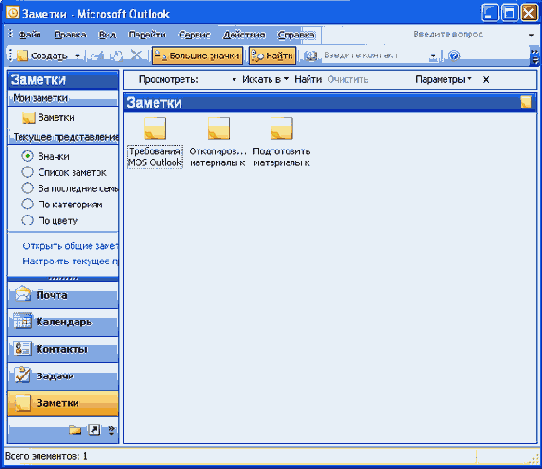Select the Список заметок radio button

[x=27, y=172]
